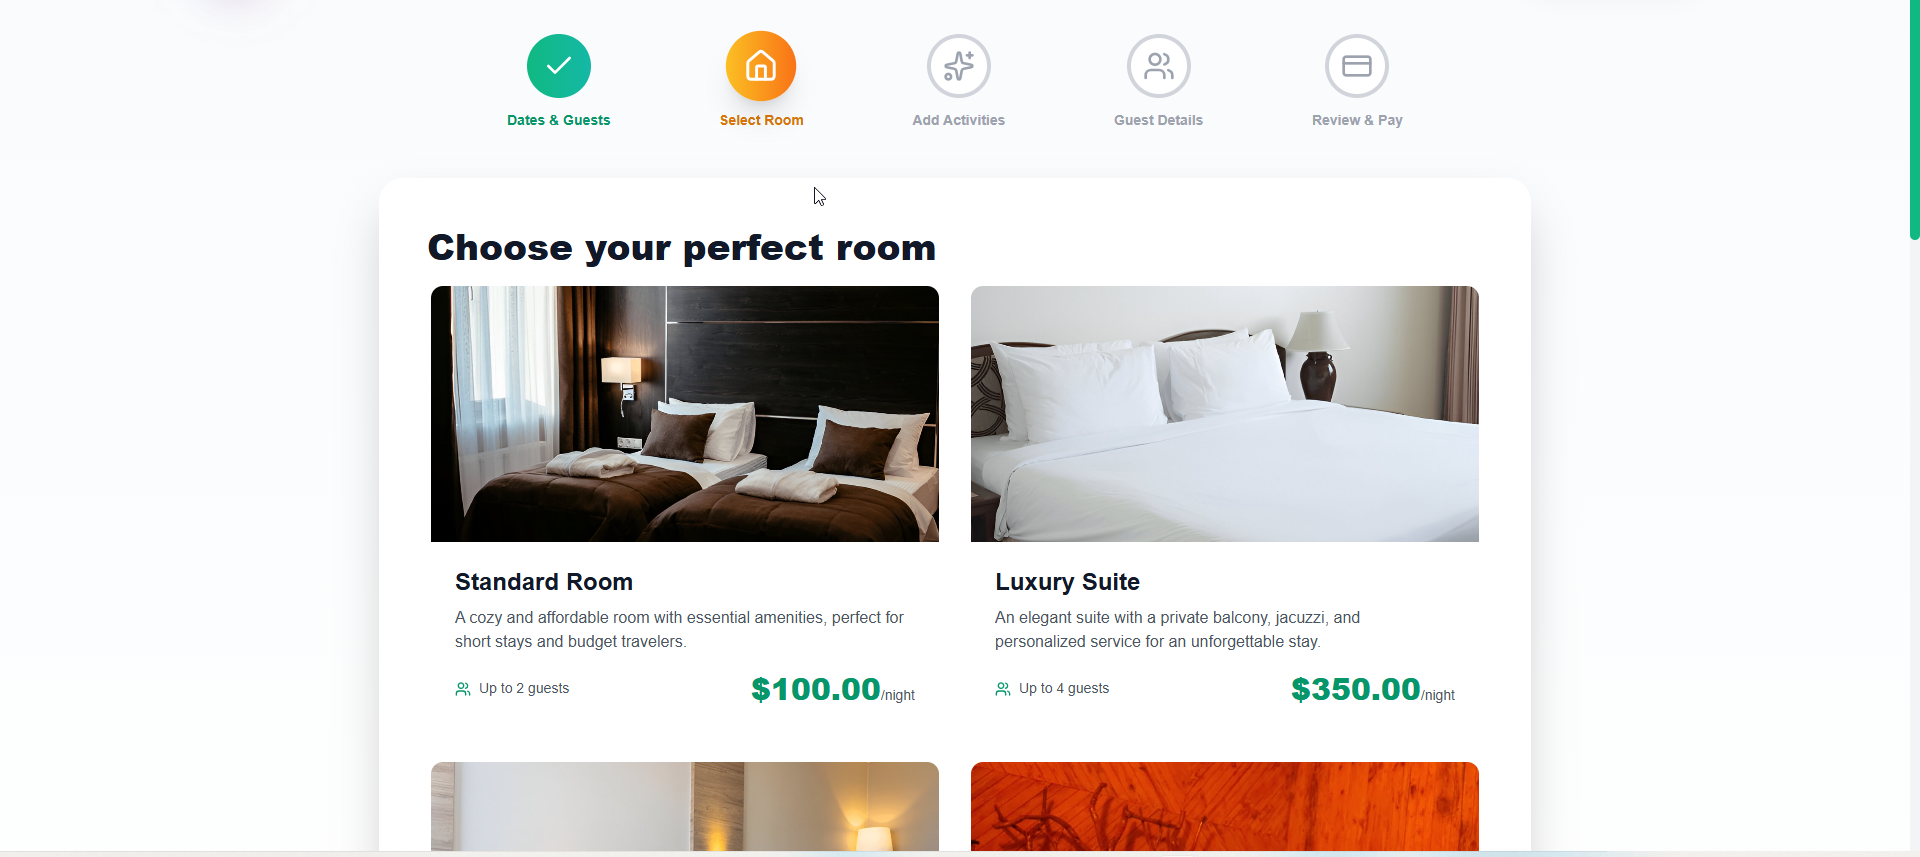1920x857 pixels.
Task: Jump to Review & Pay step label
Action: (x=1357, y=120)
